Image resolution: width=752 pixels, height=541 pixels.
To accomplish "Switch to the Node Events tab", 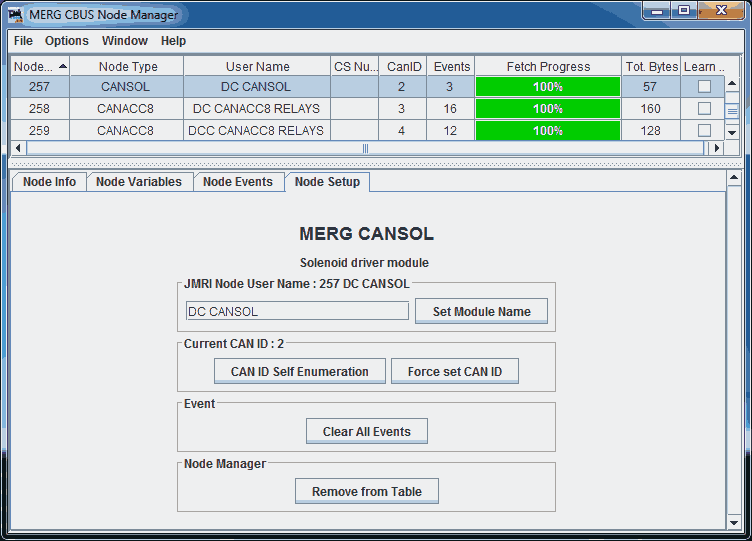I will click(x=238, y=182).
